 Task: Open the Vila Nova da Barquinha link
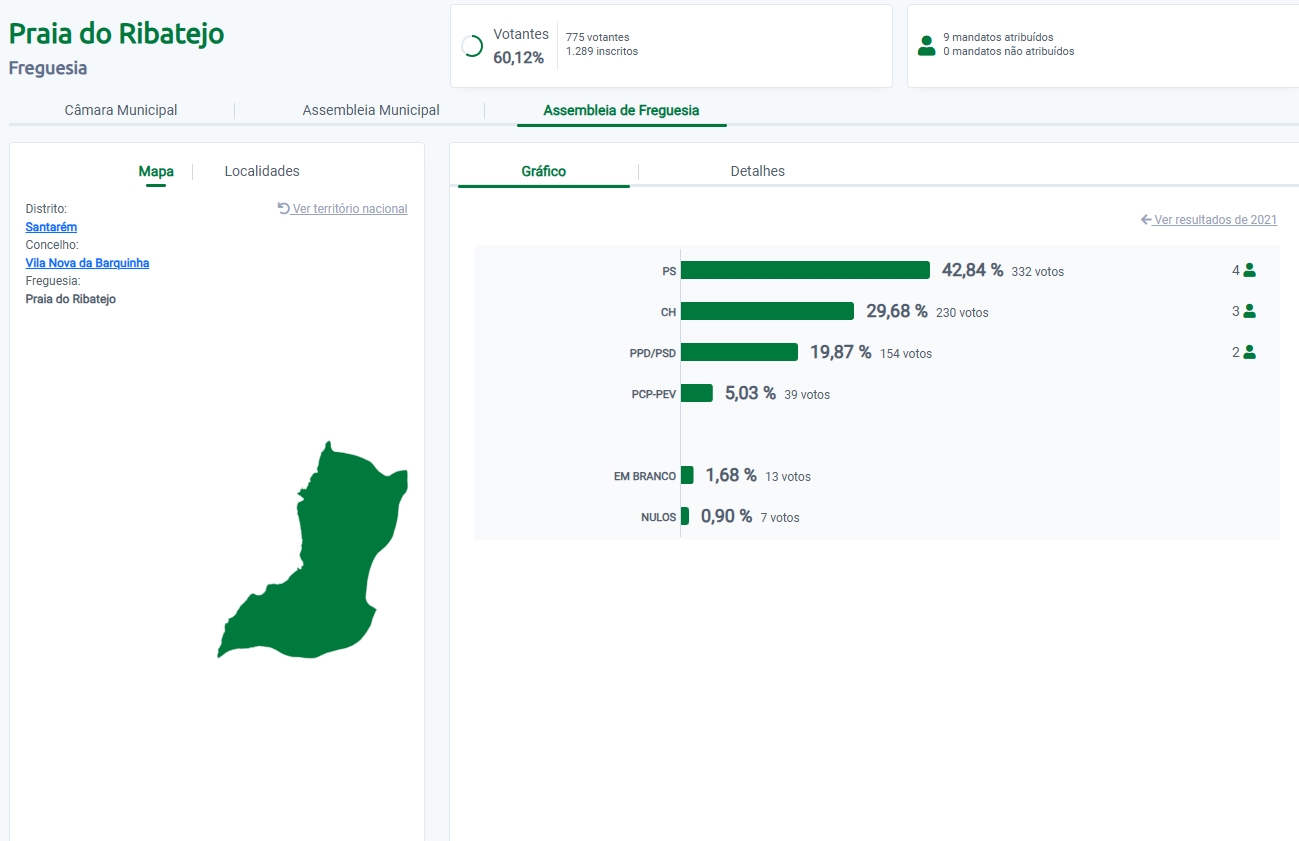(87, 263)
